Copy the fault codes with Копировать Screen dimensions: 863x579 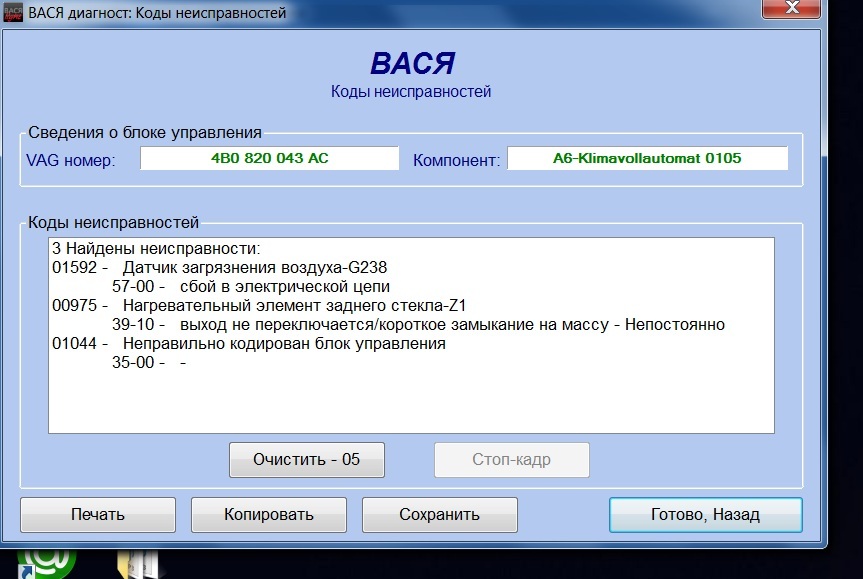pos(269,515)
